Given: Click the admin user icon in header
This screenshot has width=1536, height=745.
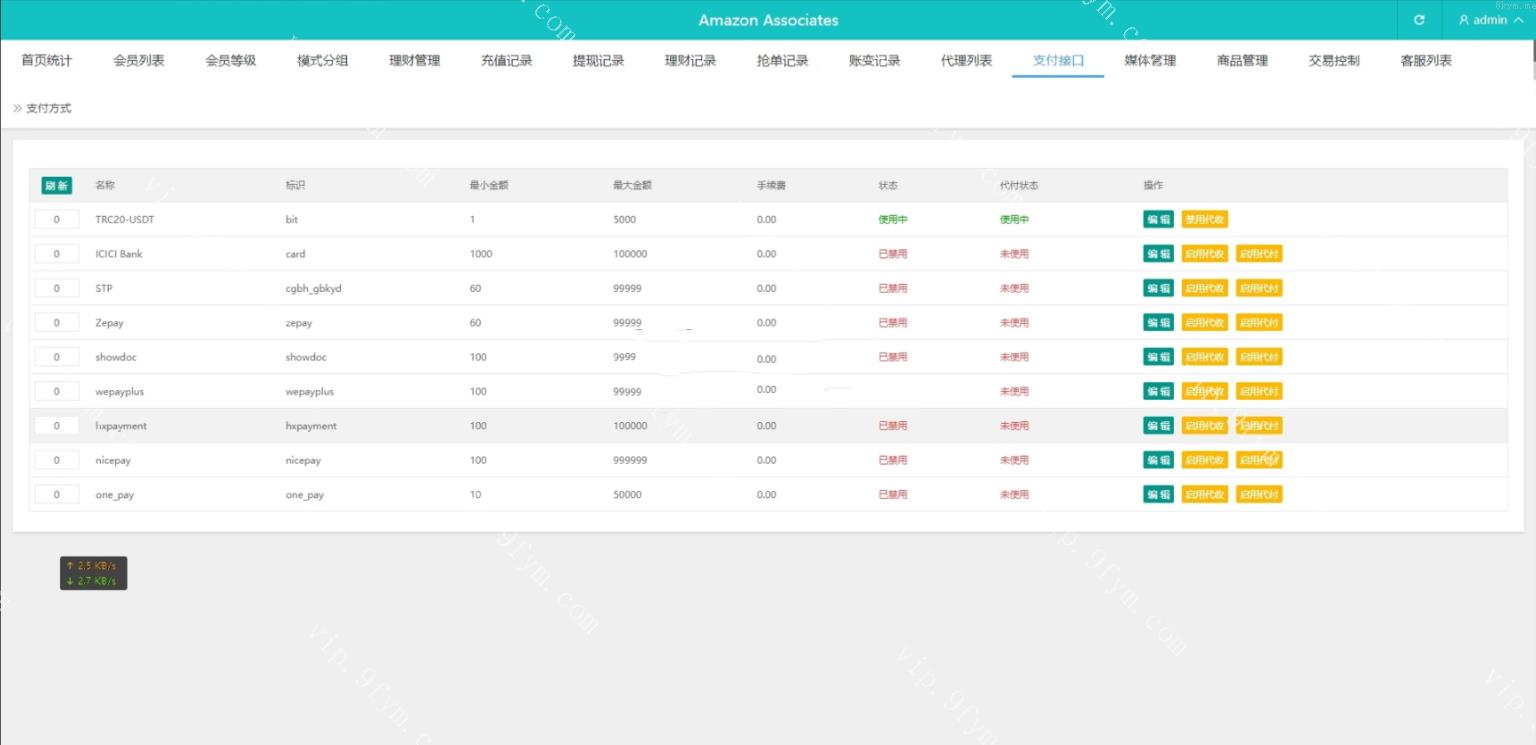Looking at the screenshot, I should [1463, 19].
